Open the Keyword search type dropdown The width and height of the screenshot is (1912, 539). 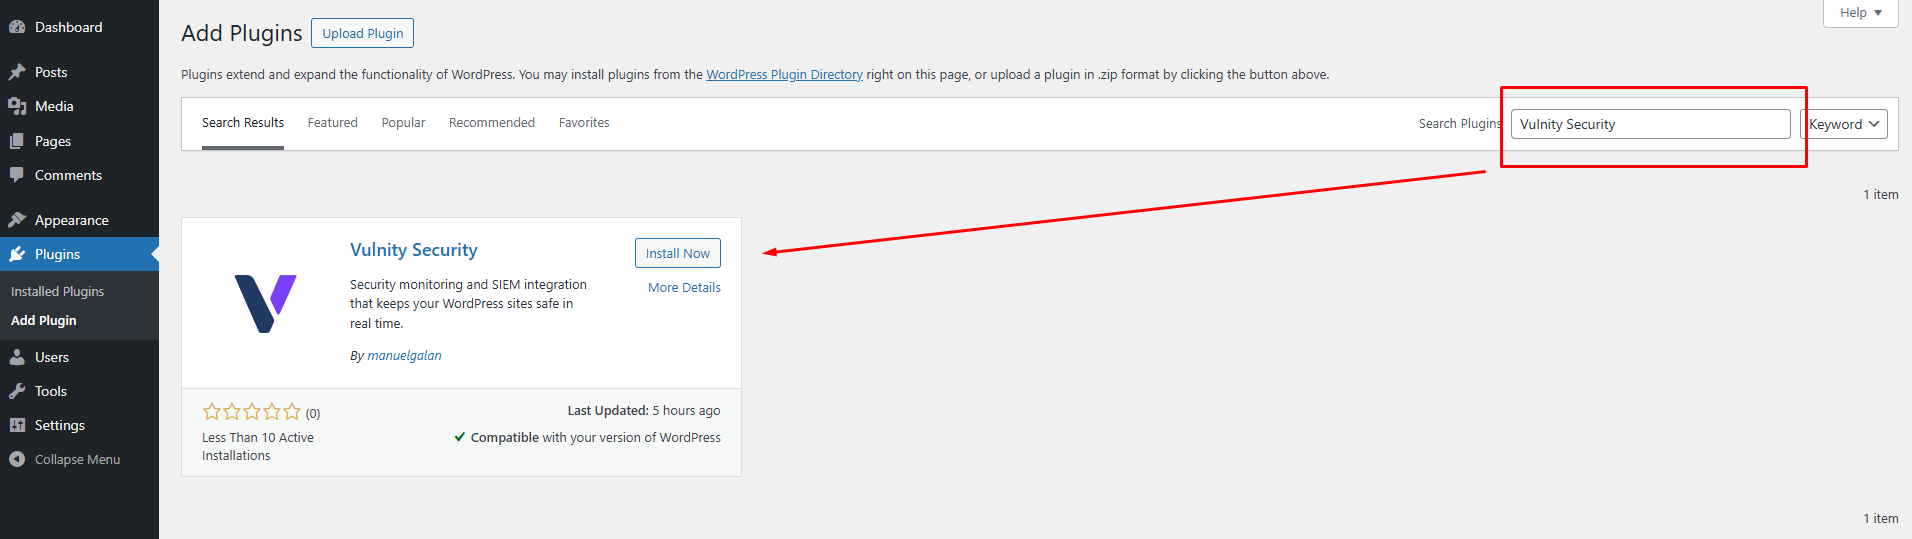tap(1844, 124)
